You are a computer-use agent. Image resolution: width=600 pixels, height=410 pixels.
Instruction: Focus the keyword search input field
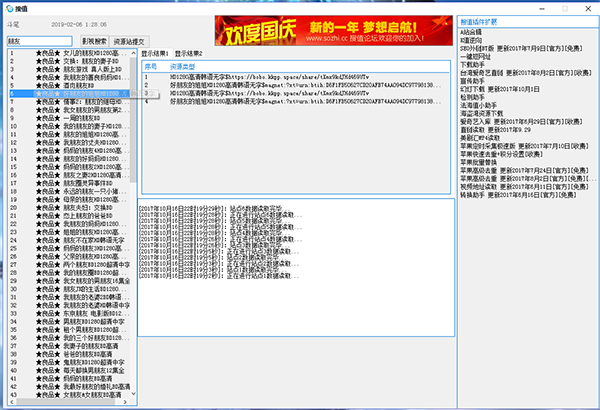39,41
